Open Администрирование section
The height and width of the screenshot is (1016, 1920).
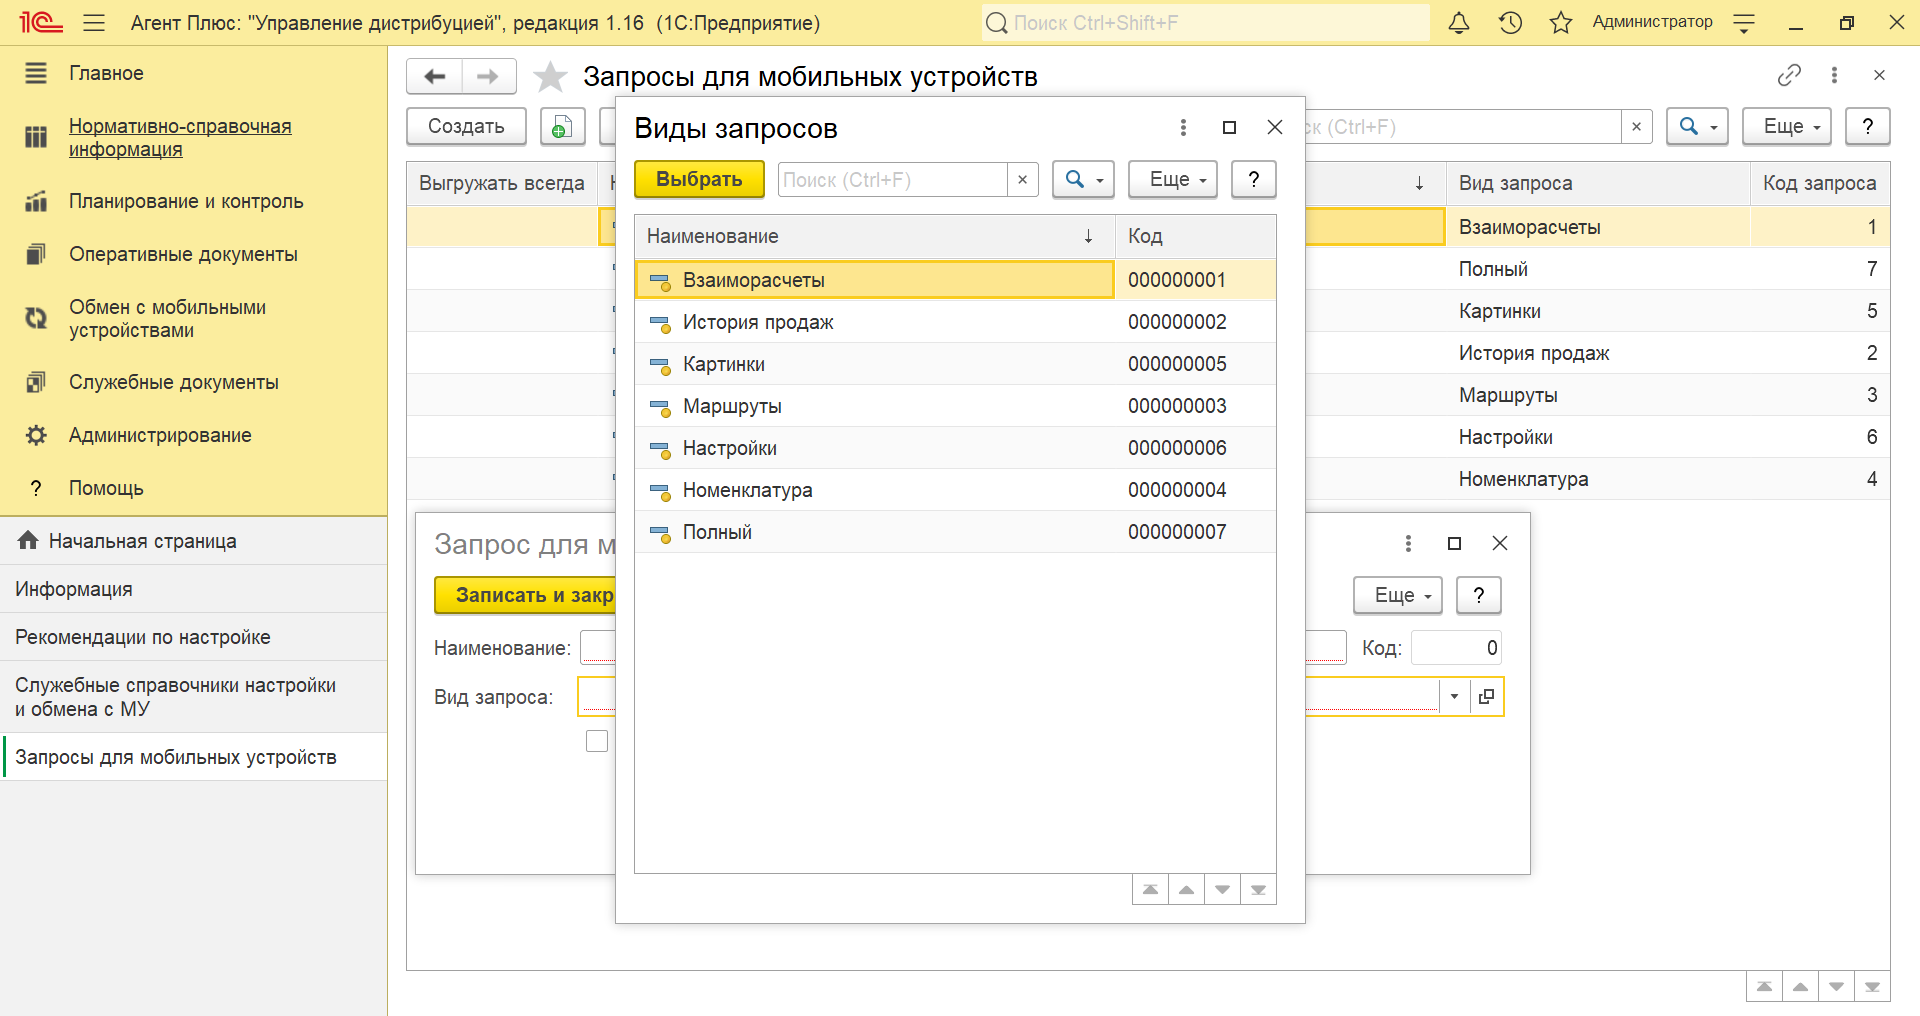pyautogui.click(x=160, y=436)
